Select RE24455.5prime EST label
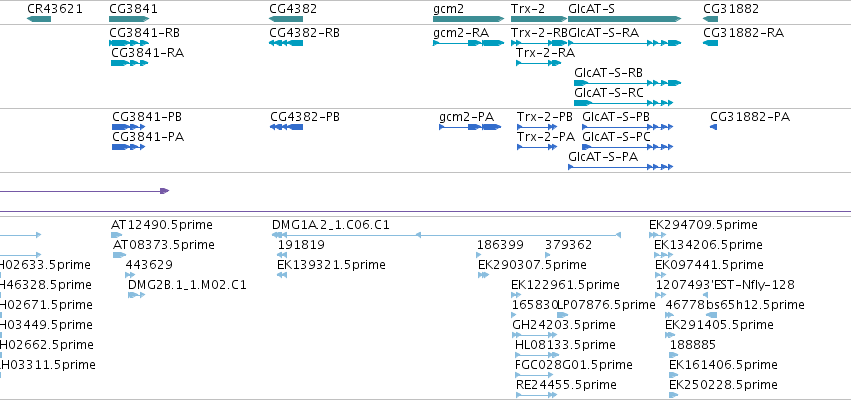Image resolution: width=851 pixels, height=400 pixels. coord(566,385)
